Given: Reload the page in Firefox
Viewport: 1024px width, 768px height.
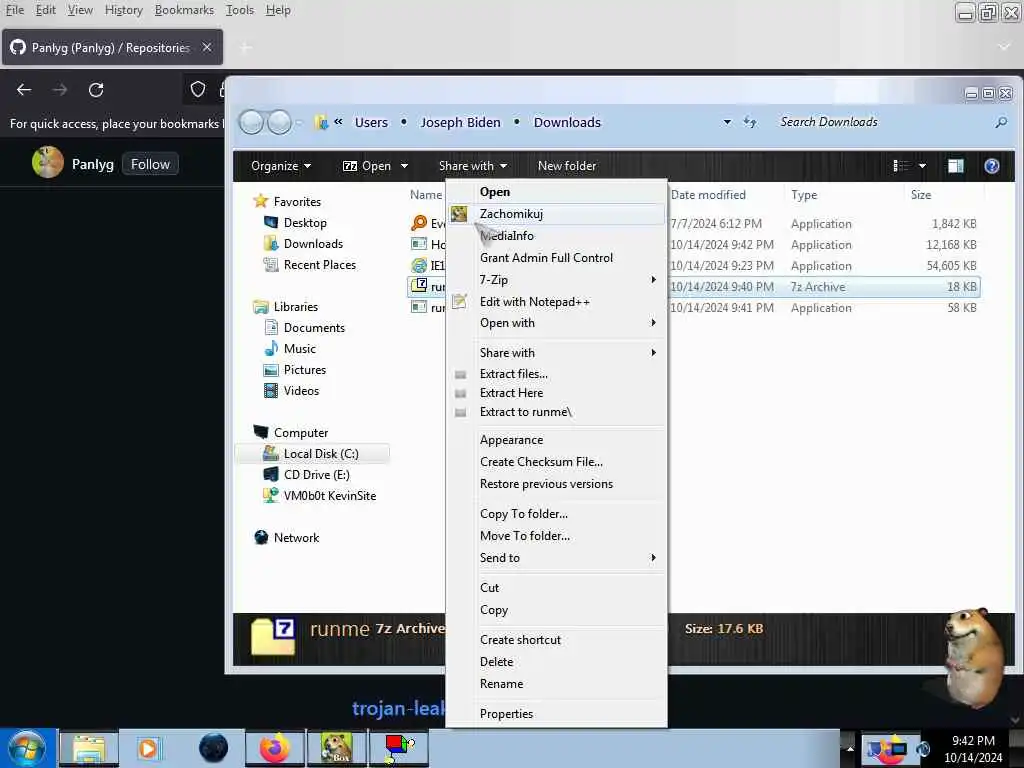Looking at the screenshot, I should (x=96, y=89).
